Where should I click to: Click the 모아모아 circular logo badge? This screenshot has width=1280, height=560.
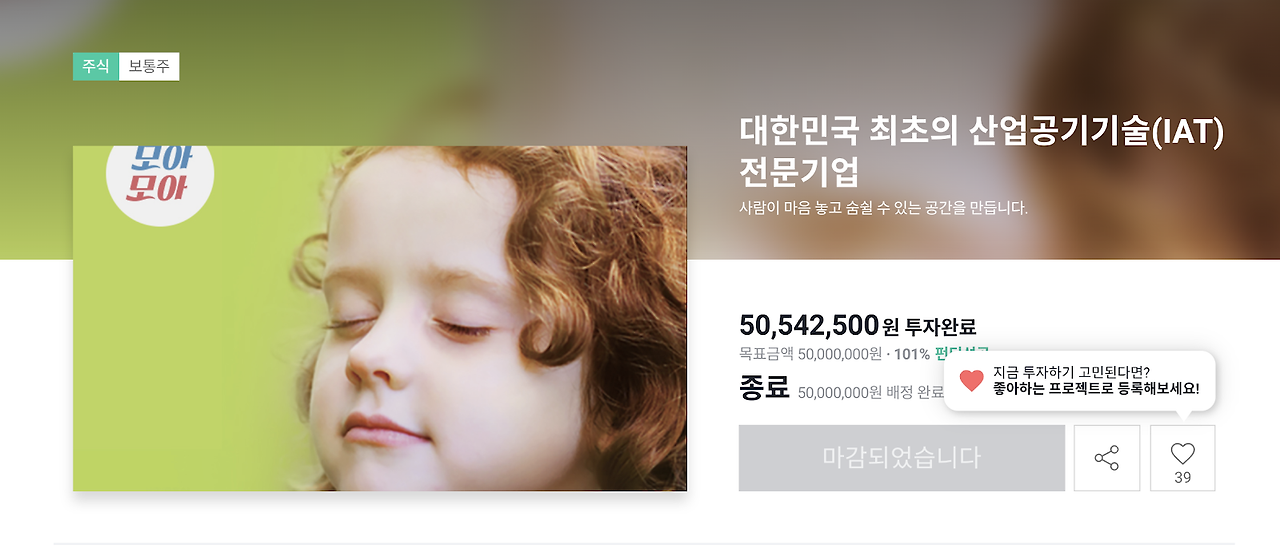pyautogui.click(x=160, y=174)
